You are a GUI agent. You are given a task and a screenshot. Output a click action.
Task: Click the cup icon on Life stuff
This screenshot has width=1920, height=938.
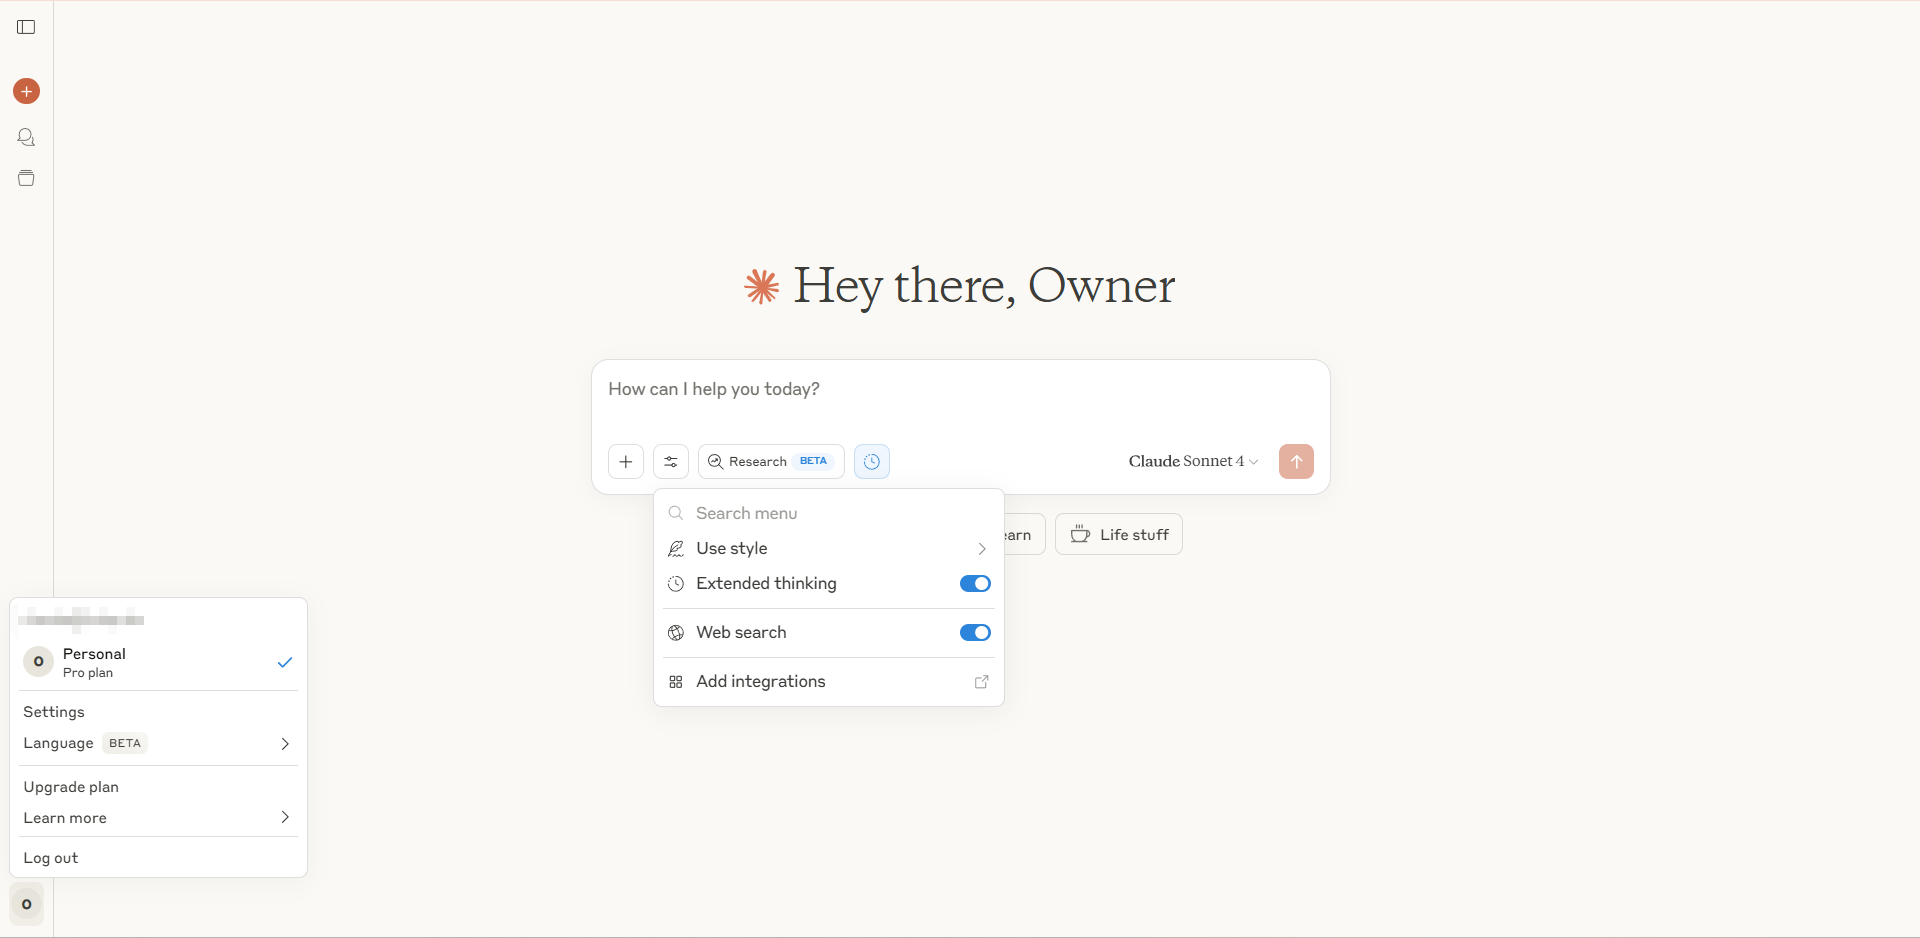tap(1080, 534)
